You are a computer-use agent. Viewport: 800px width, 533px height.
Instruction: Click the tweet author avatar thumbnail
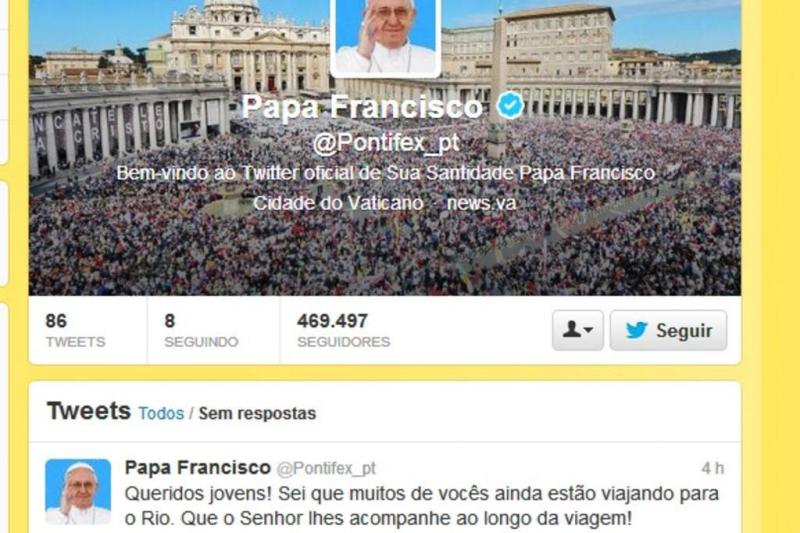(78, 492)
